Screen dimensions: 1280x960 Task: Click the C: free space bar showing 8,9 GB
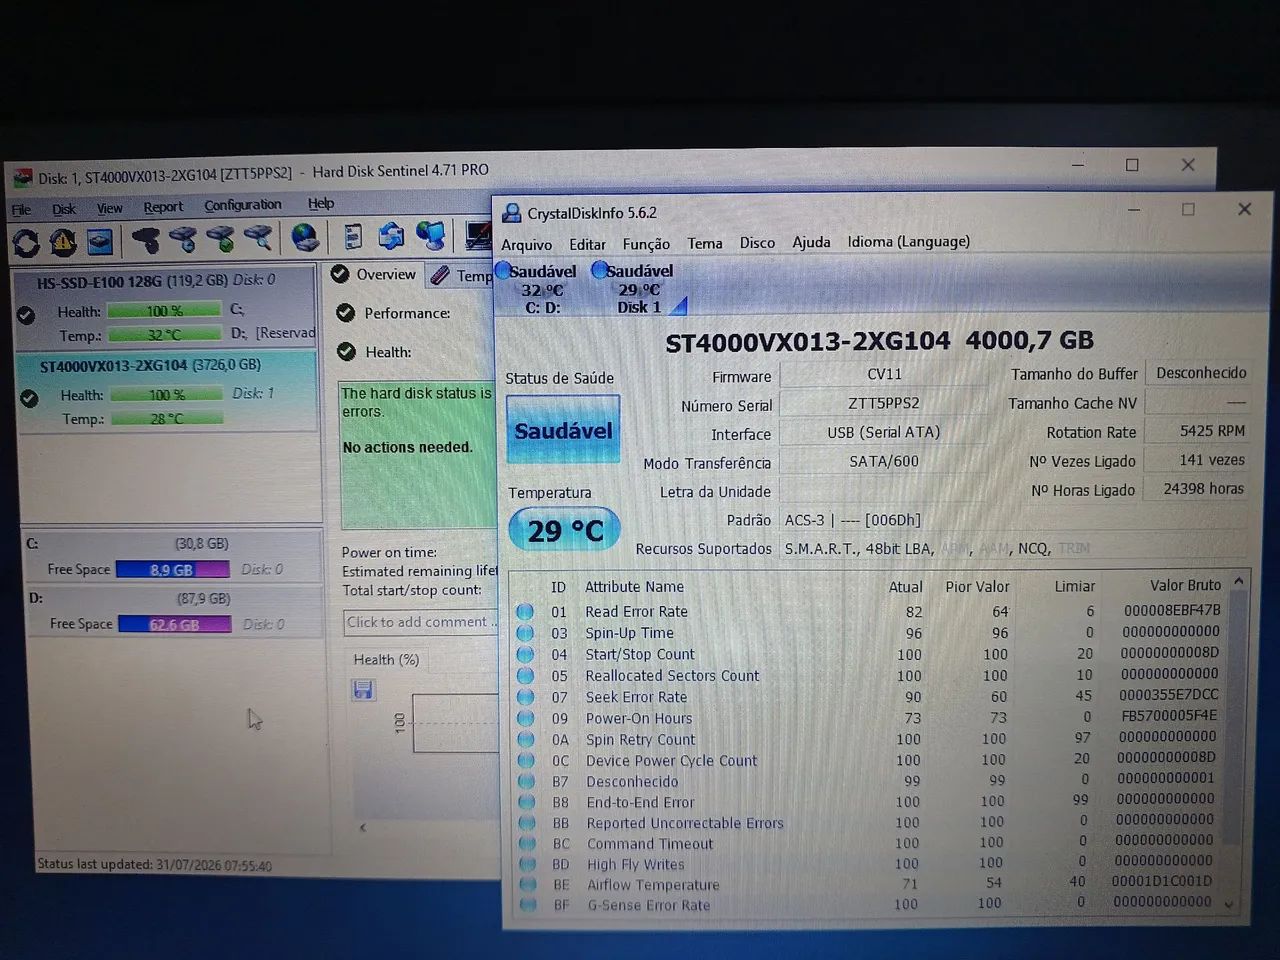point(173,569)
